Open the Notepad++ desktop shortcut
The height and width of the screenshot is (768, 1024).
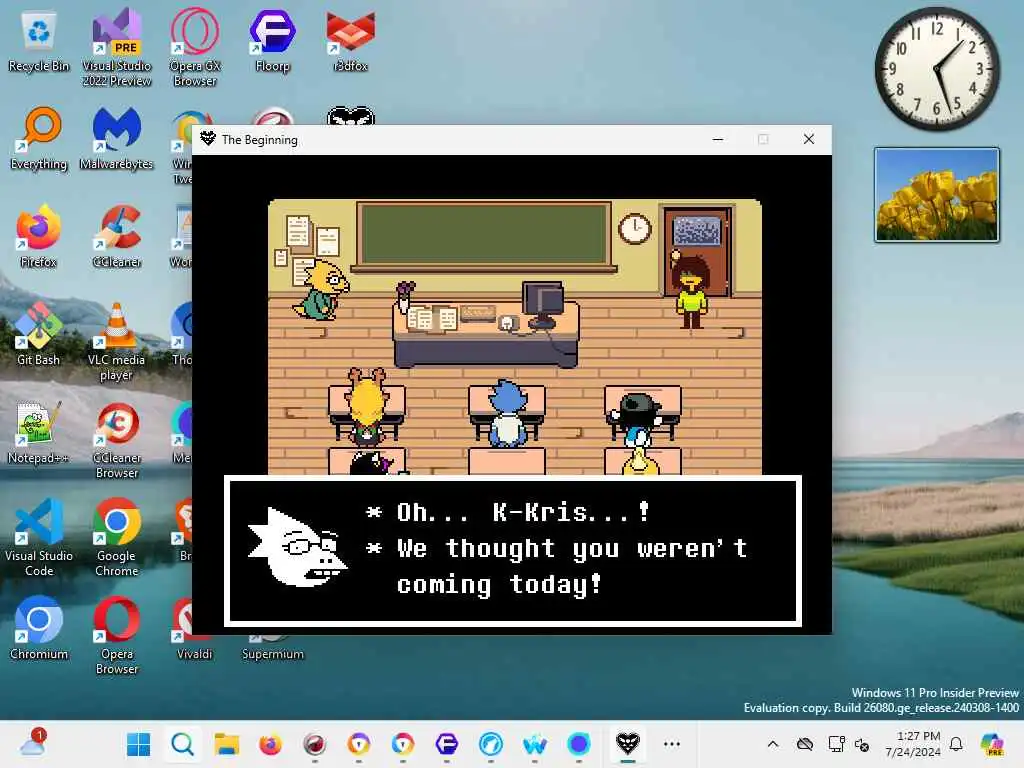pyautogui.click(x=39, y=432)
